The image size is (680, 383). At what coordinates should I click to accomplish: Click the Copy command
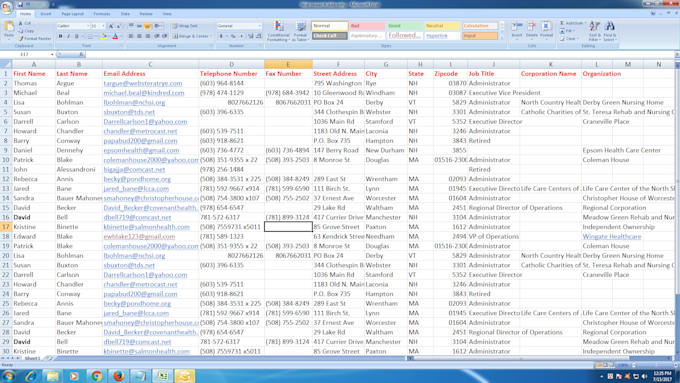26,31
